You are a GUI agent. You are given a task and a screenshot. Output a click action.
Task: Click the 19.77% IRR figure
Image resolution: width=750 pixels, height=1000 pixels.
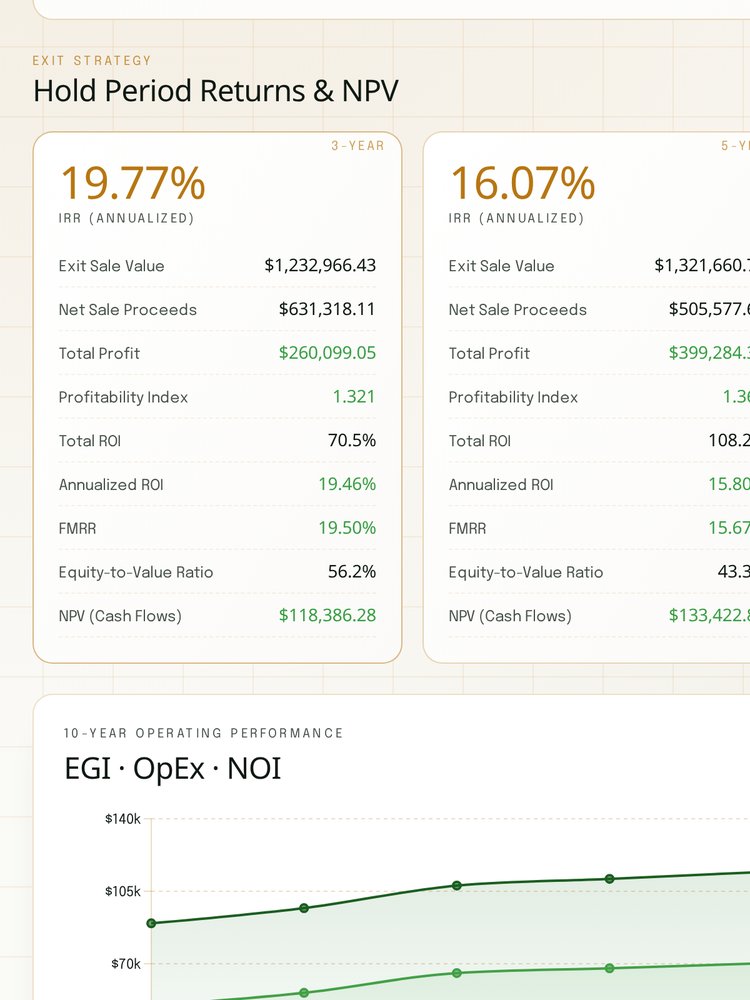133,183
